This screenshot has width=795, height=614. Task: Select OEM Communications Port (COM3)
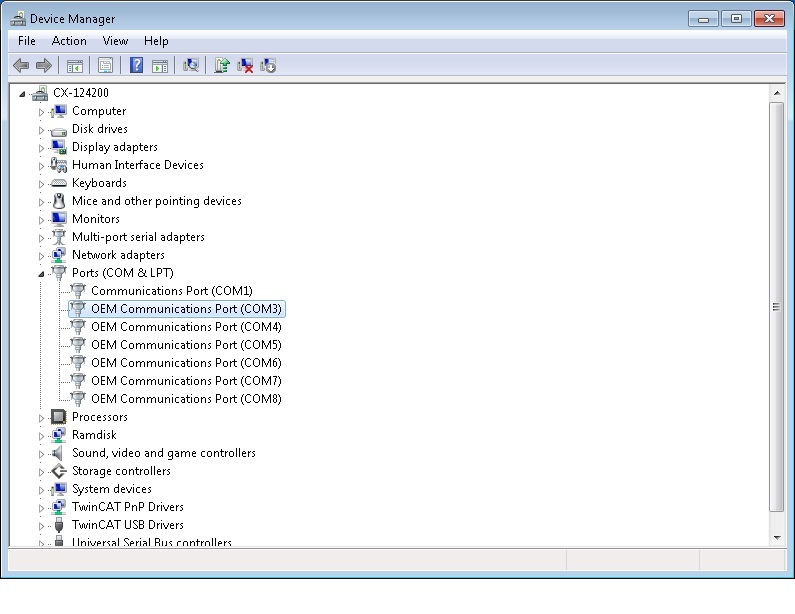pyautogui.click(x=186, y=309)
